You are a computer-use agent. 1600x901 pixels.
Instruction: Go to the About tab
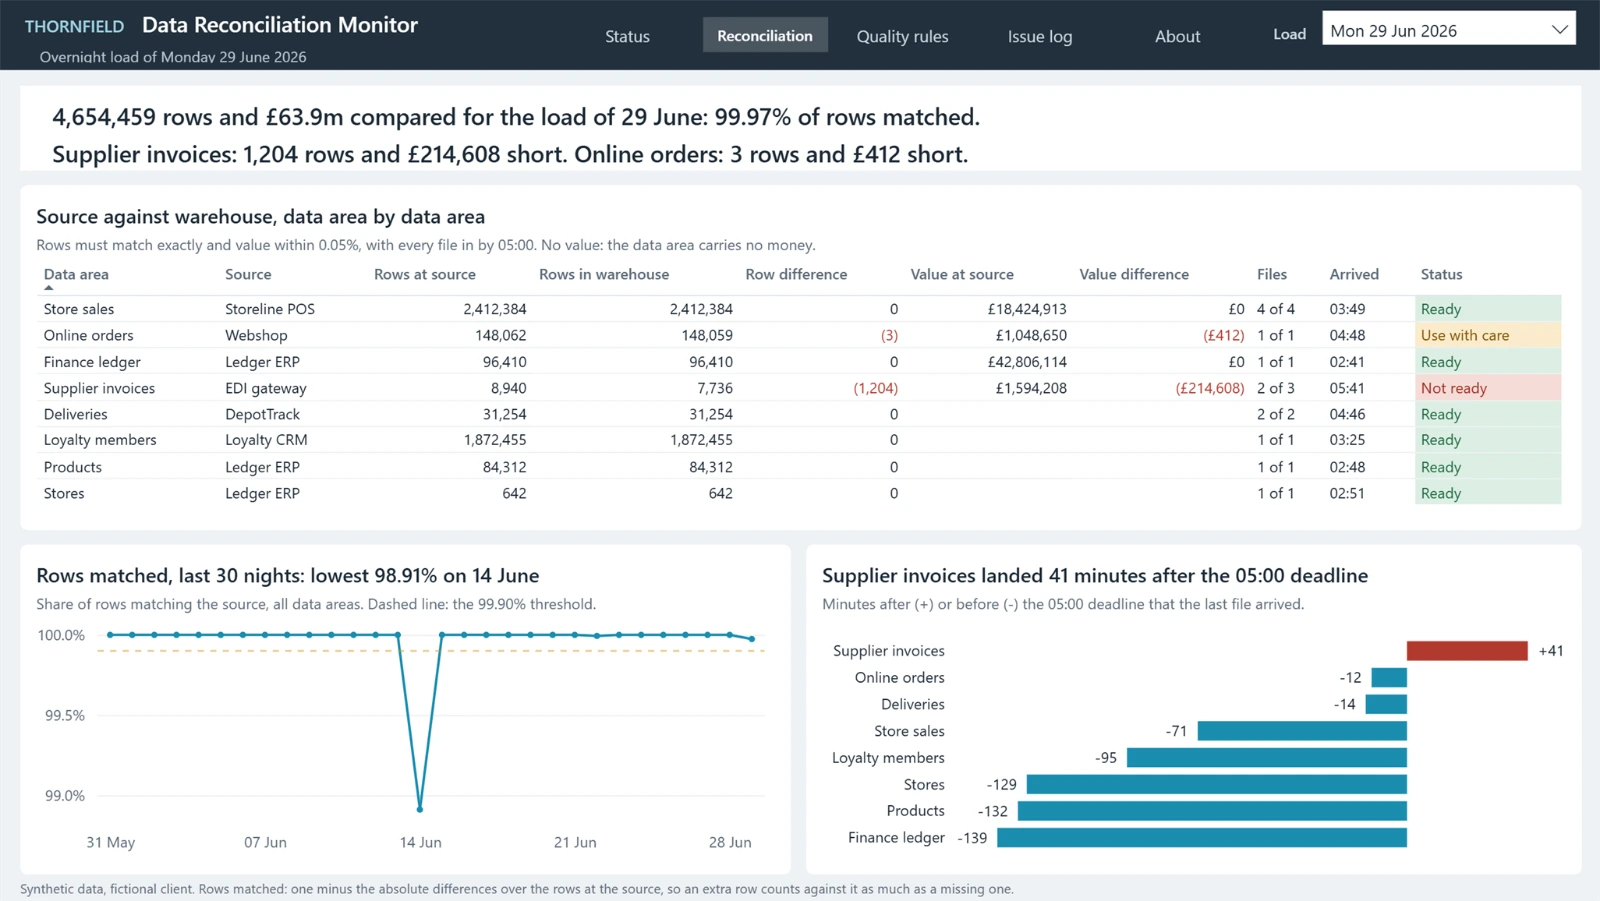[1177, 36]
